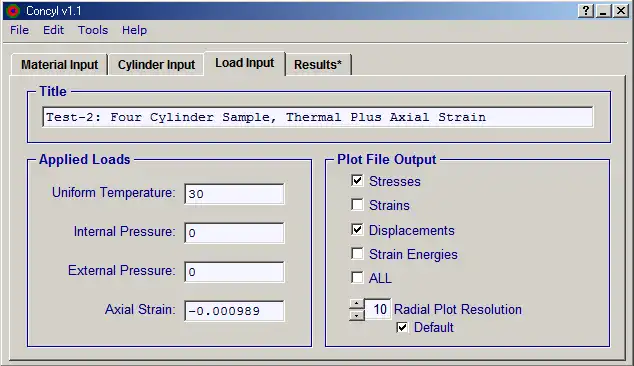This screenshot has width=634, height=366.
Task: Uncheck the Default resolution checkbox
Action: click(402, 327)
